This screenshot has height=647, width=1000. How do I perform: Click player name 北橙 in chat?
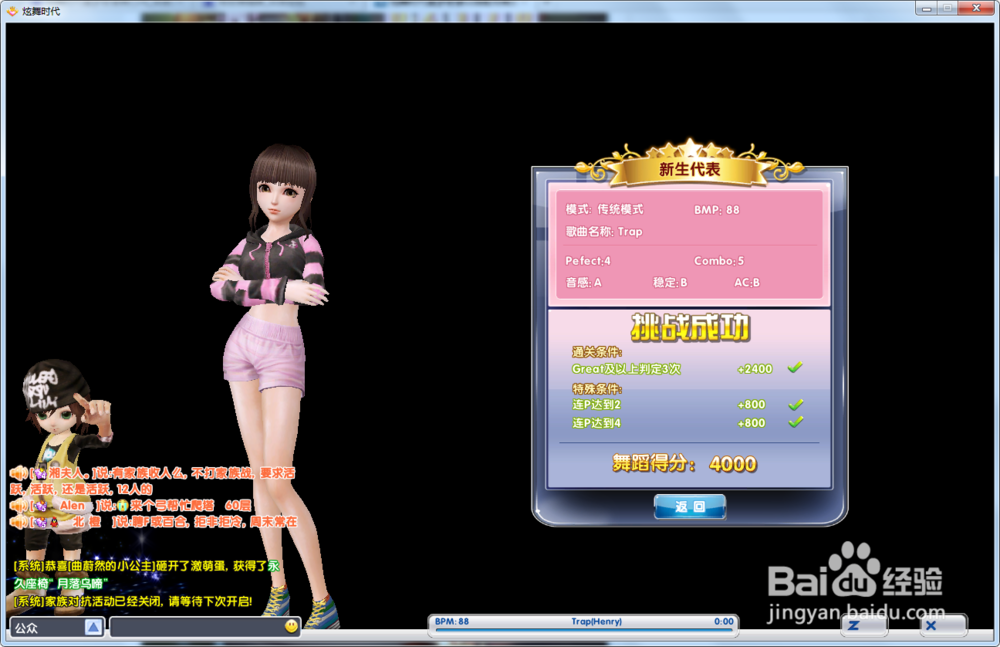point(86,522)
